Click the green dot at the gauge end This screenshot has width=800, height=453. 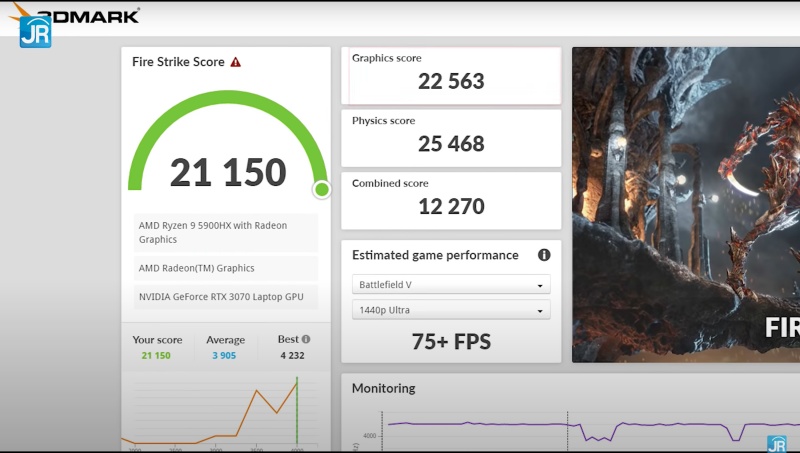(x=322, y=189)
